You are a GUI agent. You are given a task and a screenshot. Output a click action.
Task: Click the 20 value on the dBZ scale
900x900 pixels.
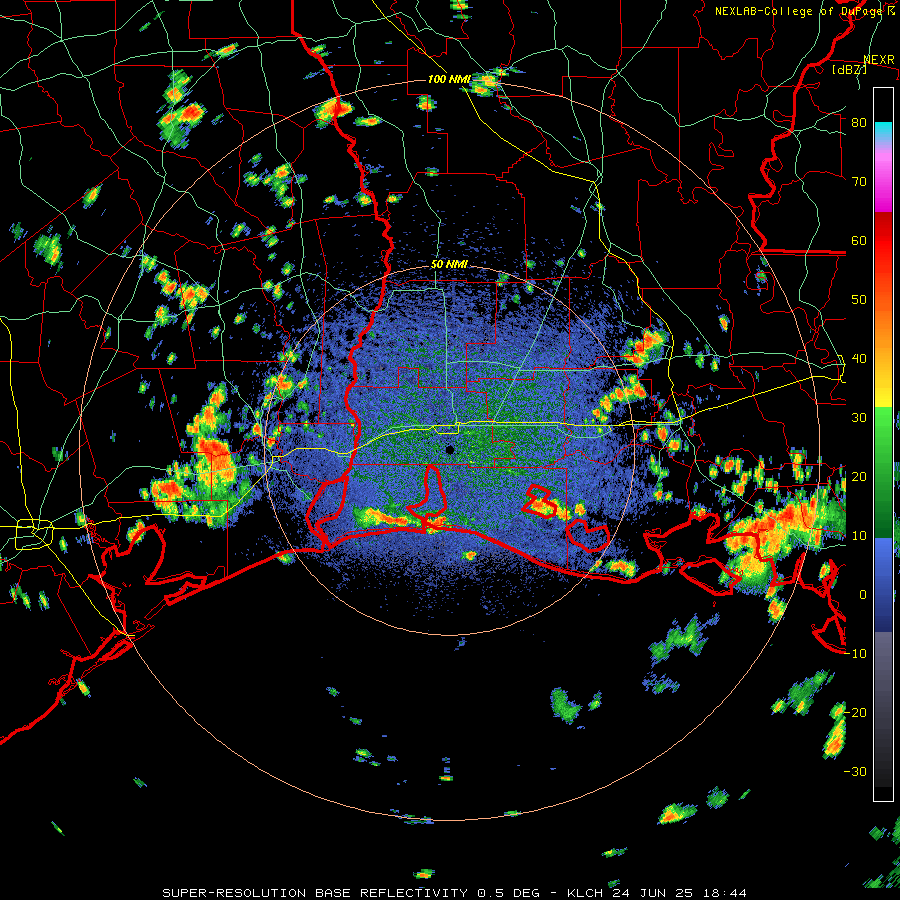(x=859, y=476)
